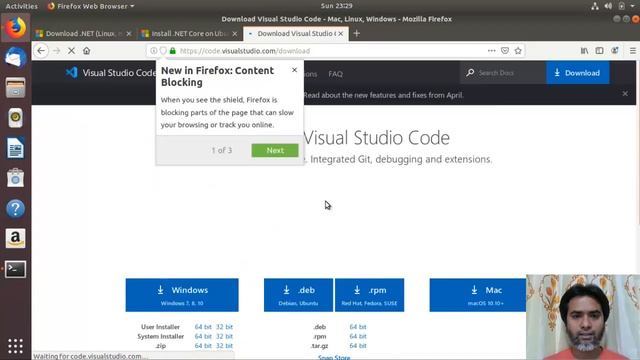Click 64 bit link for Linux .rpm
This screenshot has height=360, width=640.
tap(358, 336)
